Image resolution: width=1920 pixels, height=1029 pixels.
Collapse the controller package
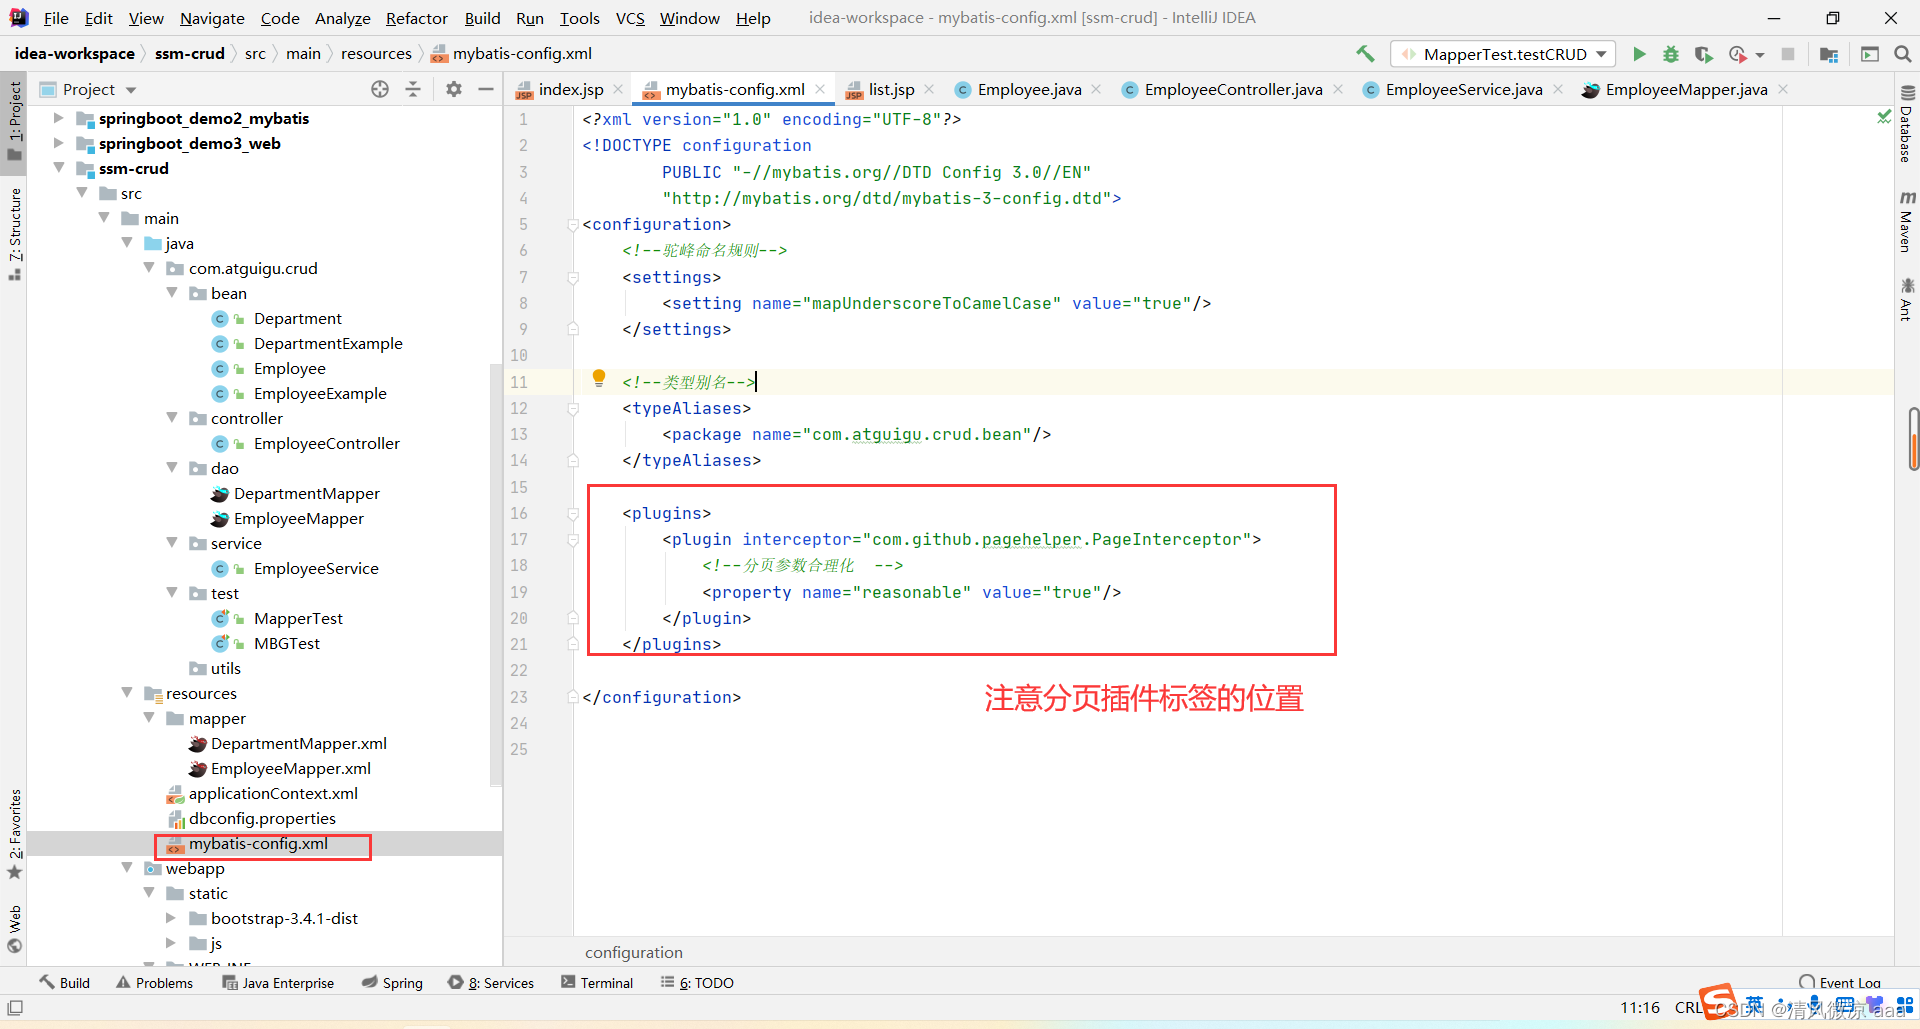pos(172,418)
